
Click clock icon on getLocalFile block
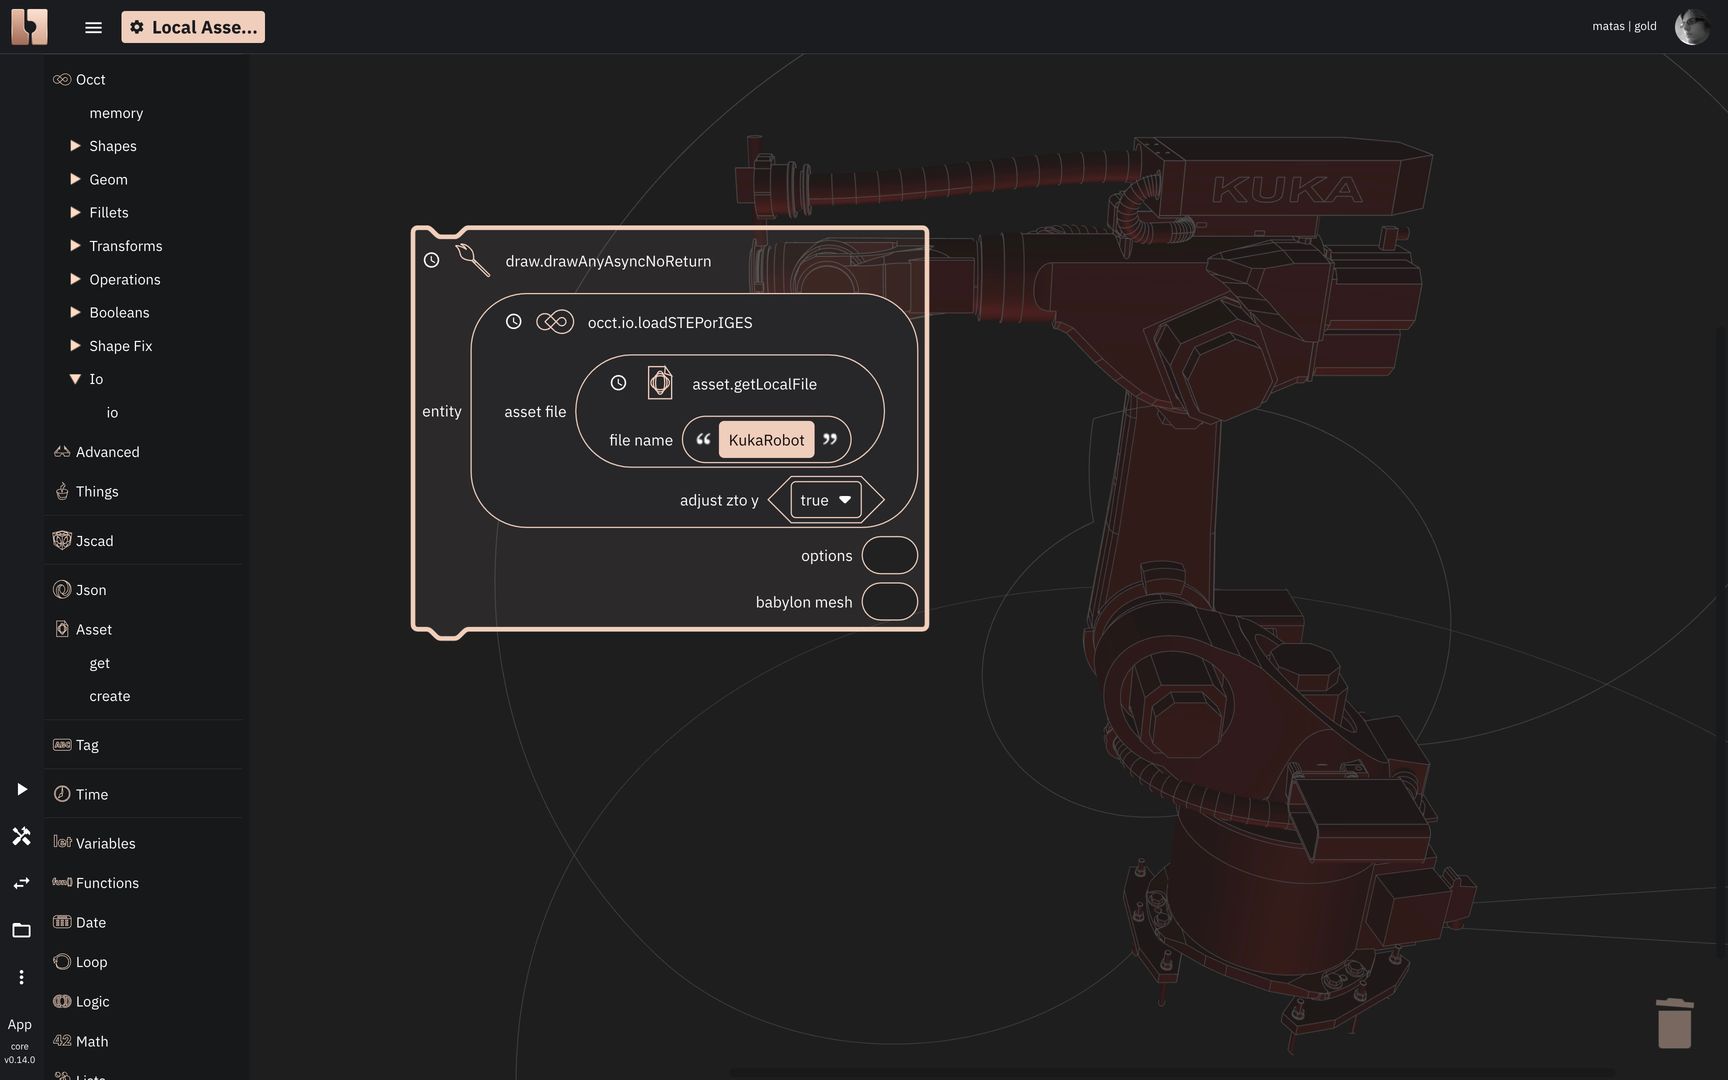point(618,383)
